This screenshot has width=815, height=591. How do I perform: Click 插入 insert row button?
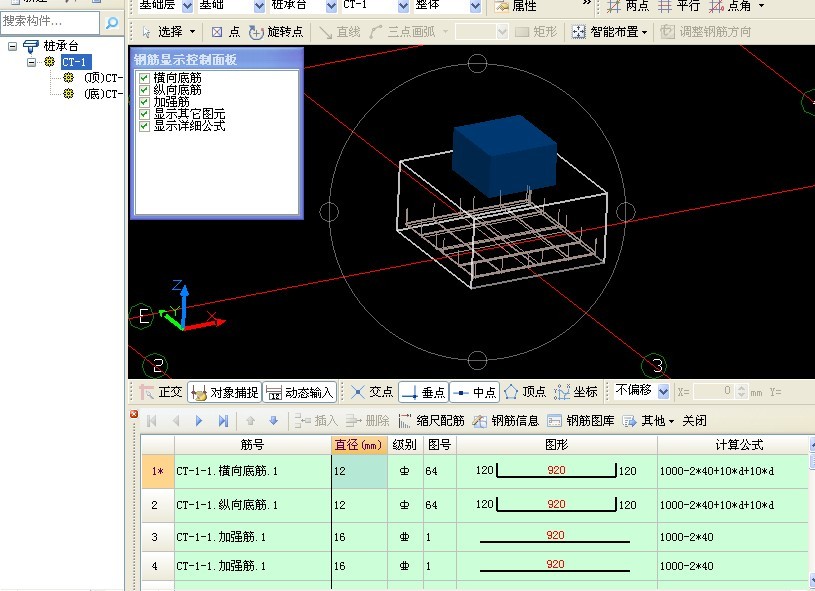316,421
